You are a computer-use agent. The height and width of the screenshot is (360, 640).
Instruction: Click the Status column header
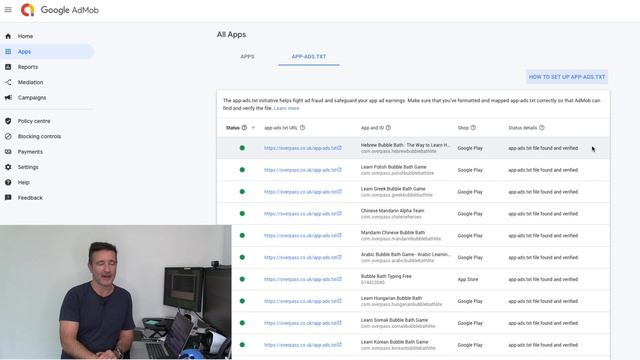(x=233, y=128)
